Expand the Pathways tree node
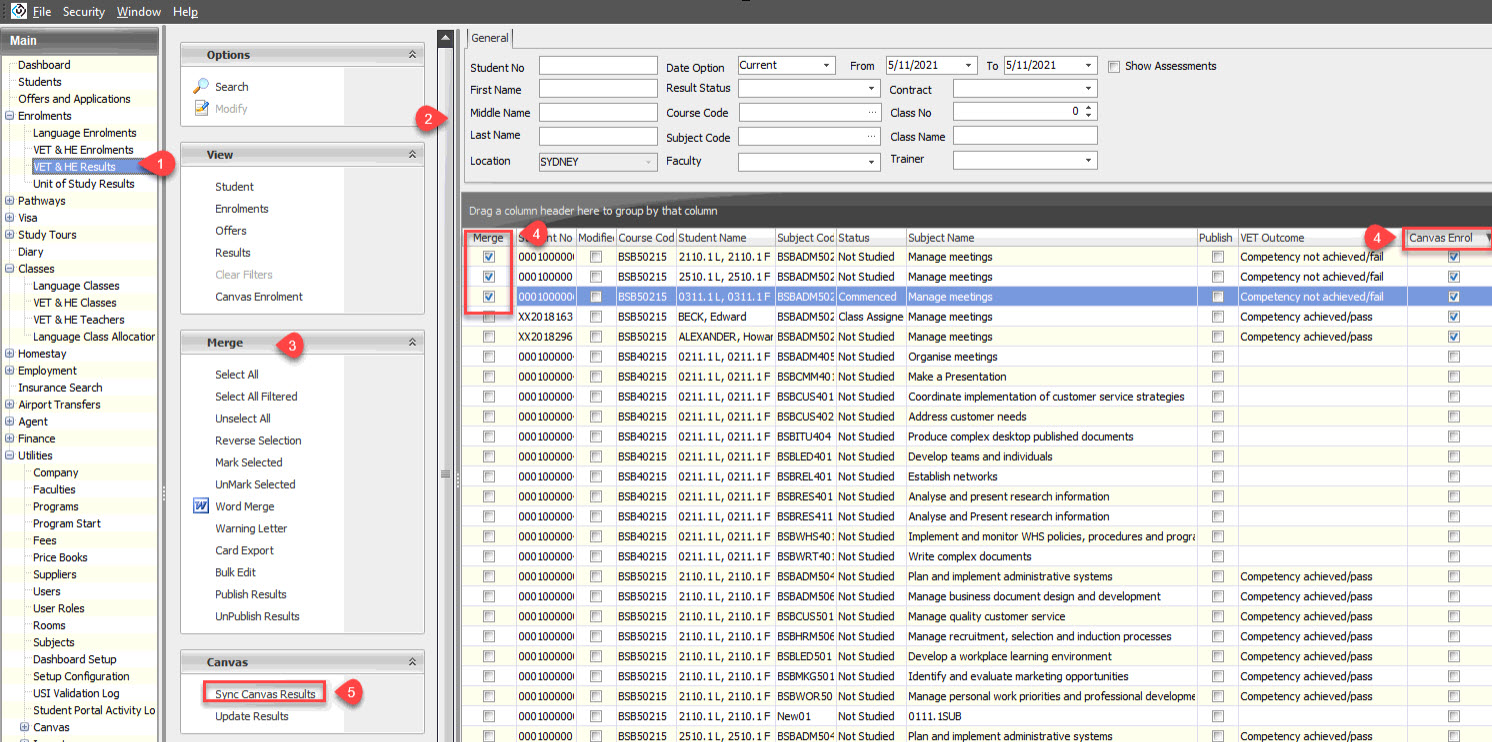Screen dimensions: 1492x742 (10, 201)
